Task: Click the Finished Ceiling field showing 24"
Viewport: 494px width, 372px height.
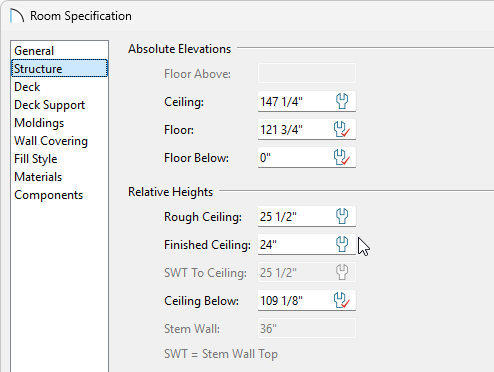Action: tap(307, 244)
